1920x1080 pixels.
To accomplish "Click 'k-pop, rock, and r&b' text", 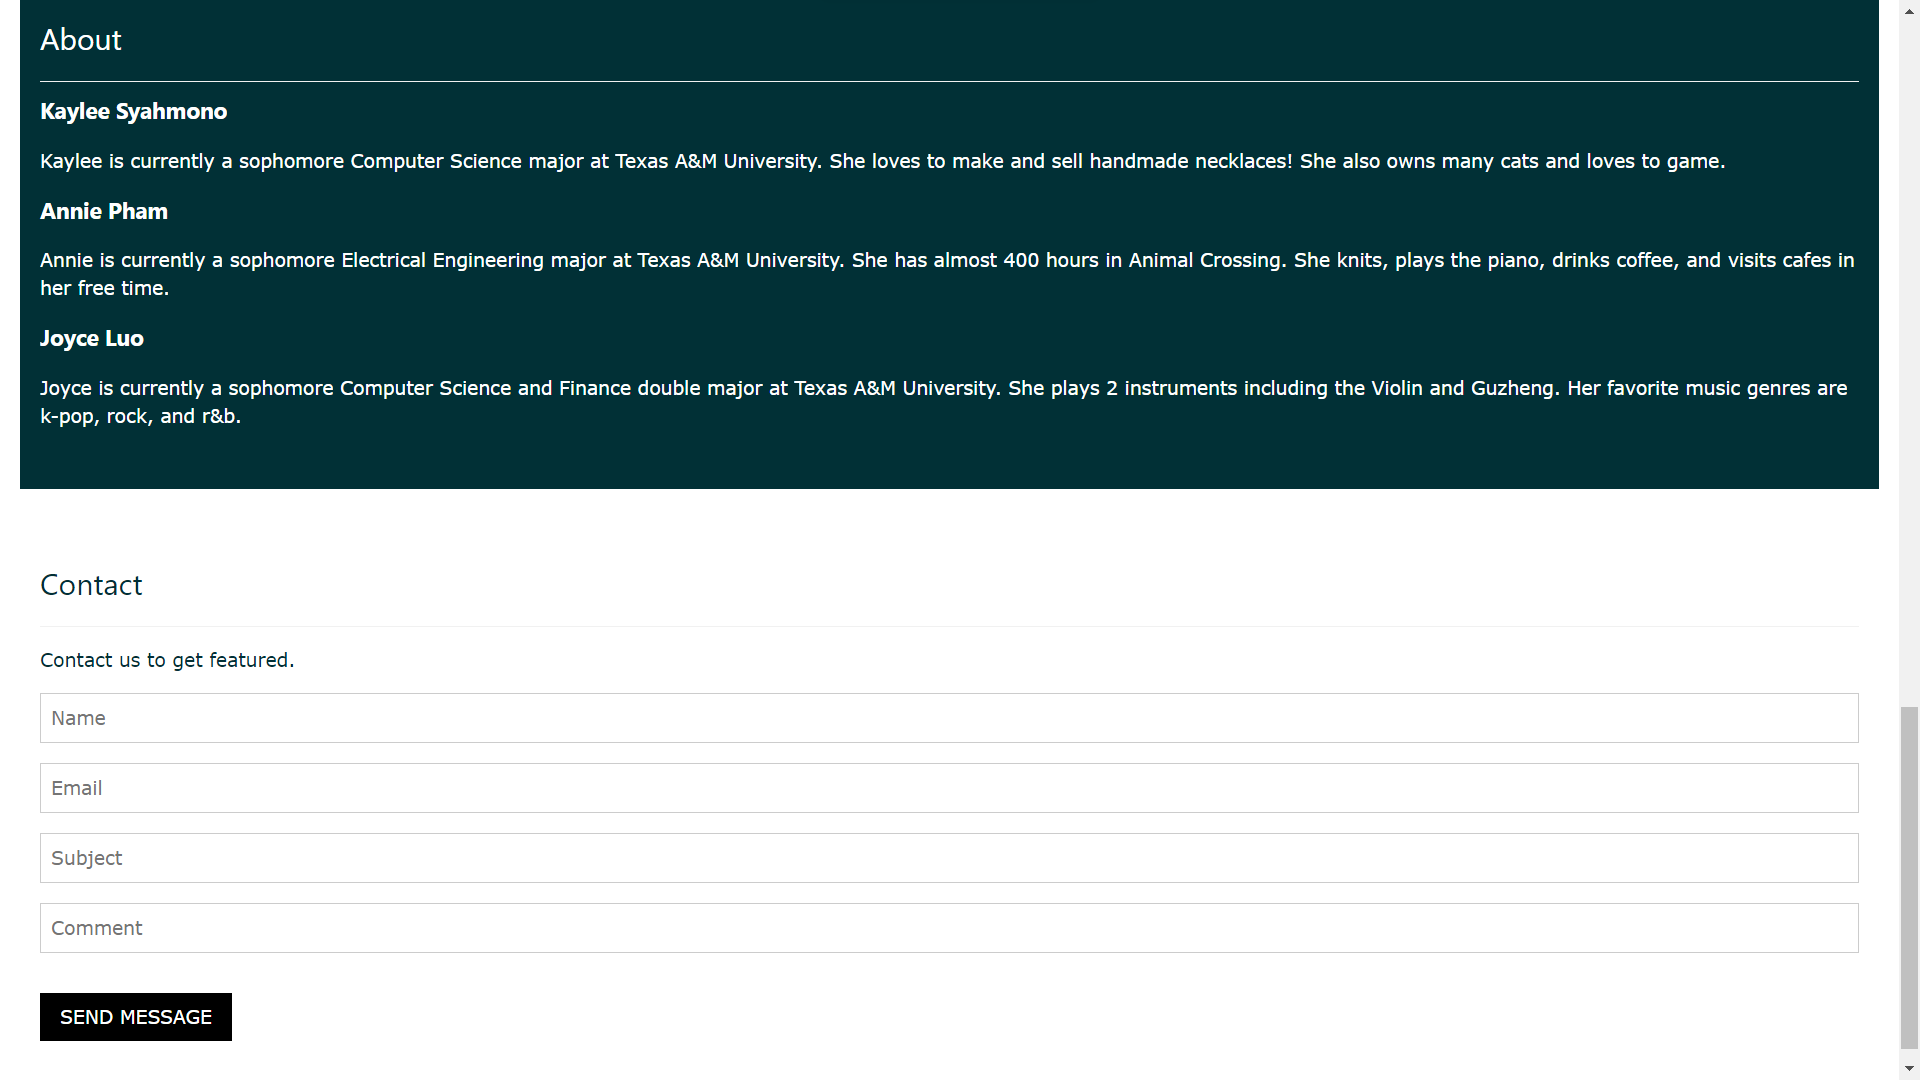I will 140,416.
